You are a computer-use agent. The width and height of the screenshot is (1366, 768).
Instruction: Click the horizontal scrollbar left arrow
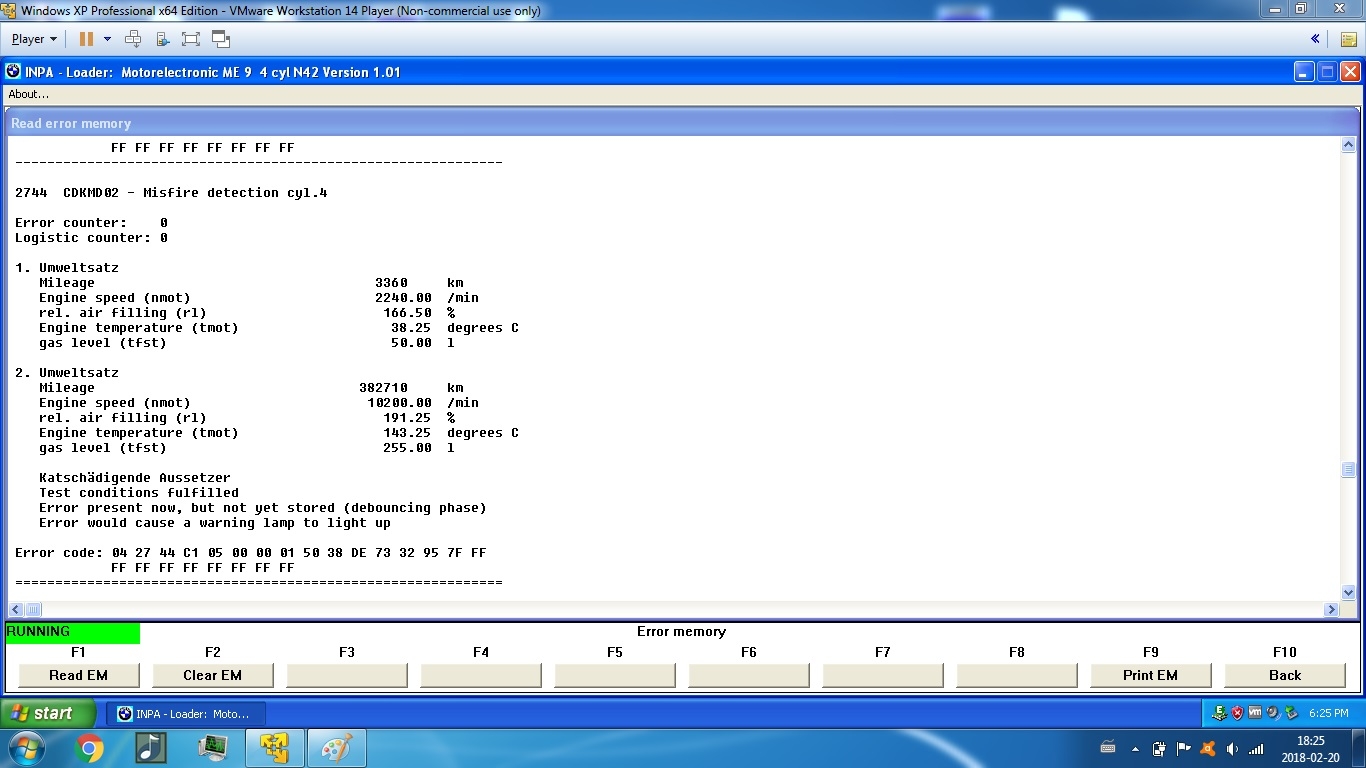click(16, 609)
